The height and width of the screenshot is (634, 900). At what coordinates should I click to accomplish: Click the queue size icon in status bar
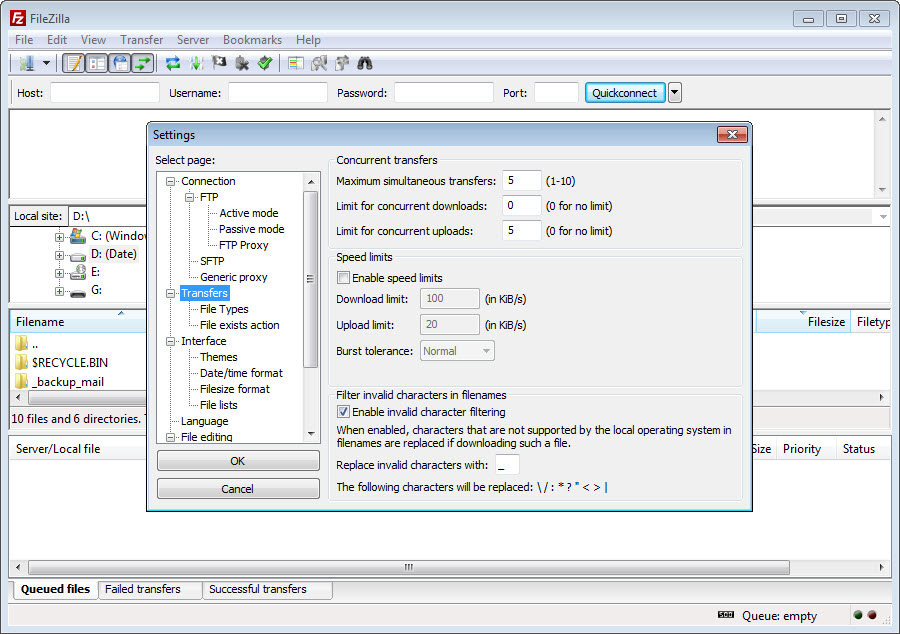coord(726,615)
